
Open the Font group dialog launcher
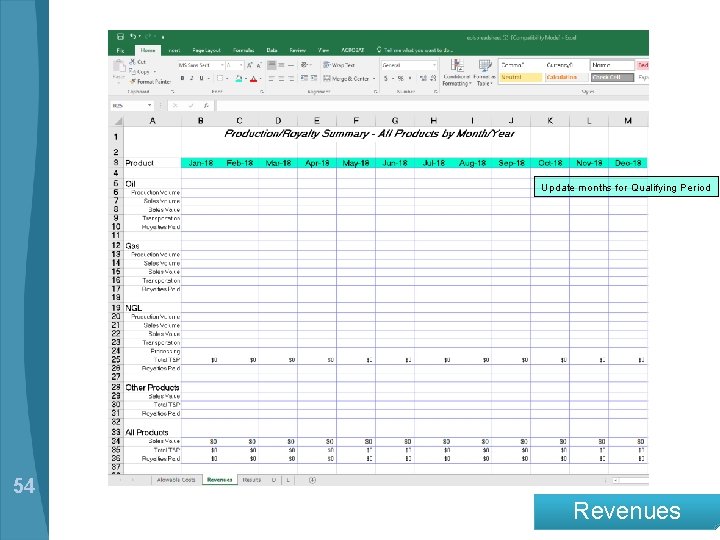[x=262, y=92]
